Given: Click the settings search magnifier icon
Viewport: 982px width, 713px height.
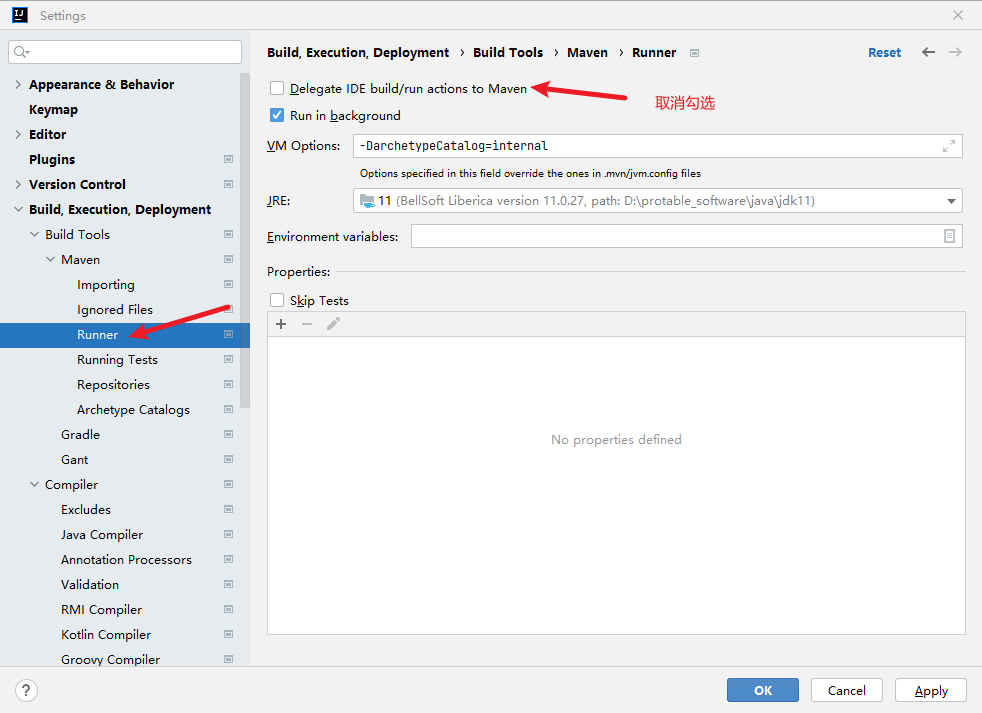Looking at the screenshot, I should coord(22,52).
